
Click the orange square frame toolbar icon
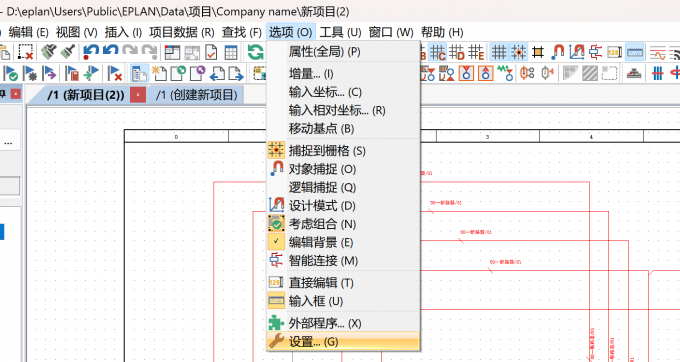coord(538,52)
